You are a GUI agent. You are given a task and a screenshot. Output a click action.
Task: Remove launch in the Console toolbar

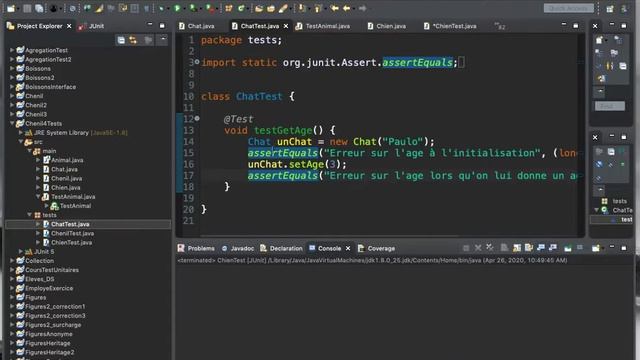click(478, 248)
